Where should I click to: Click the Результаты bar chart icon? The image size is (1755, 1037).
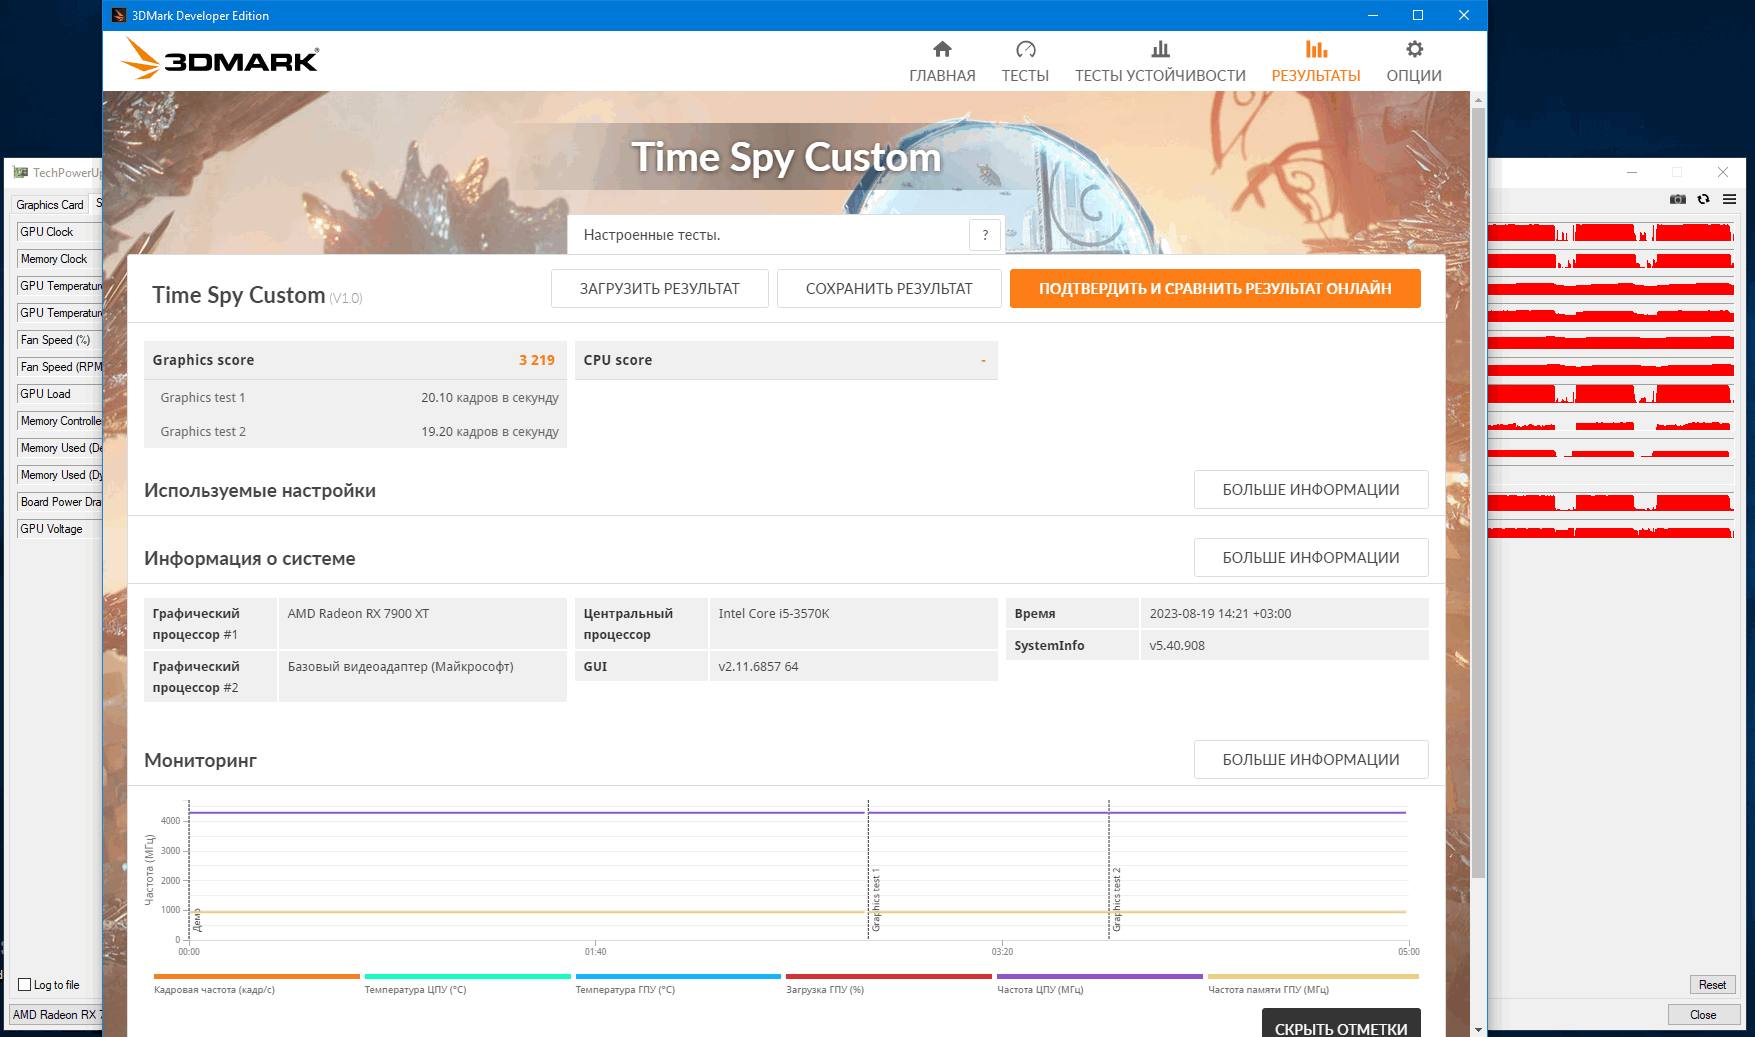1316,49
